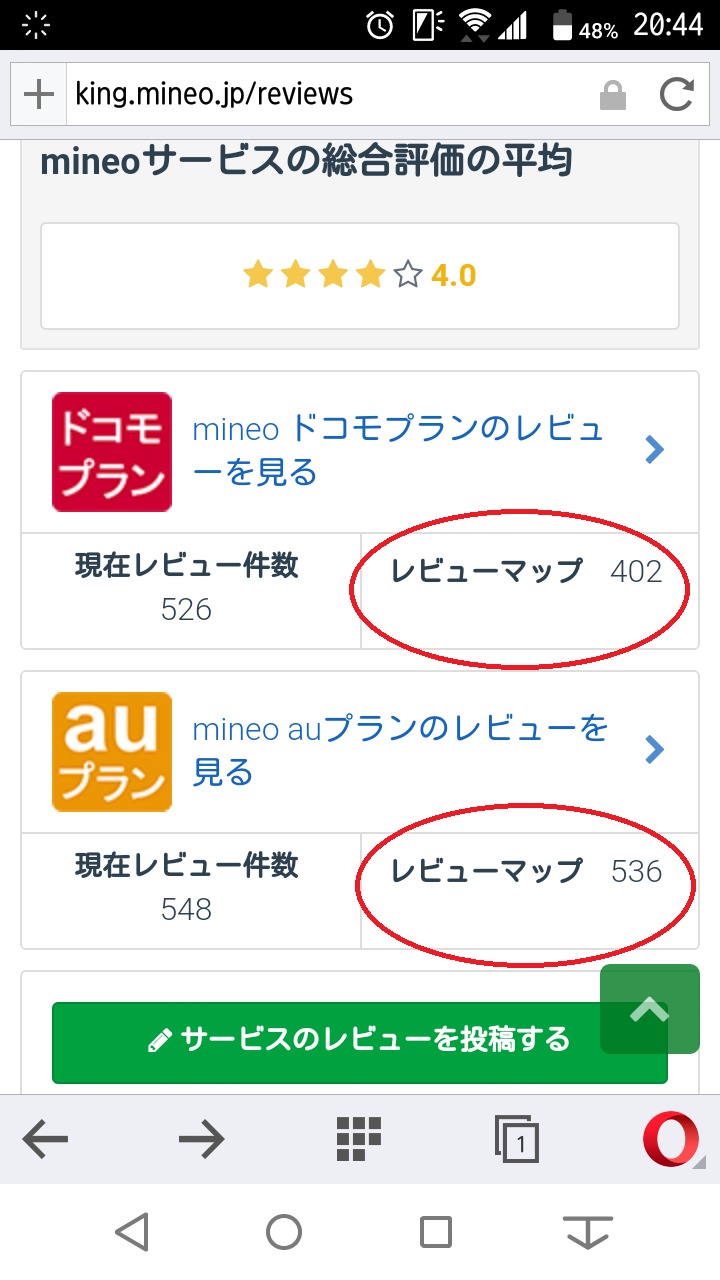Tap the padlock security icon
The image size is (720, 1280).
pyautogui.click(x=612, y=96)
